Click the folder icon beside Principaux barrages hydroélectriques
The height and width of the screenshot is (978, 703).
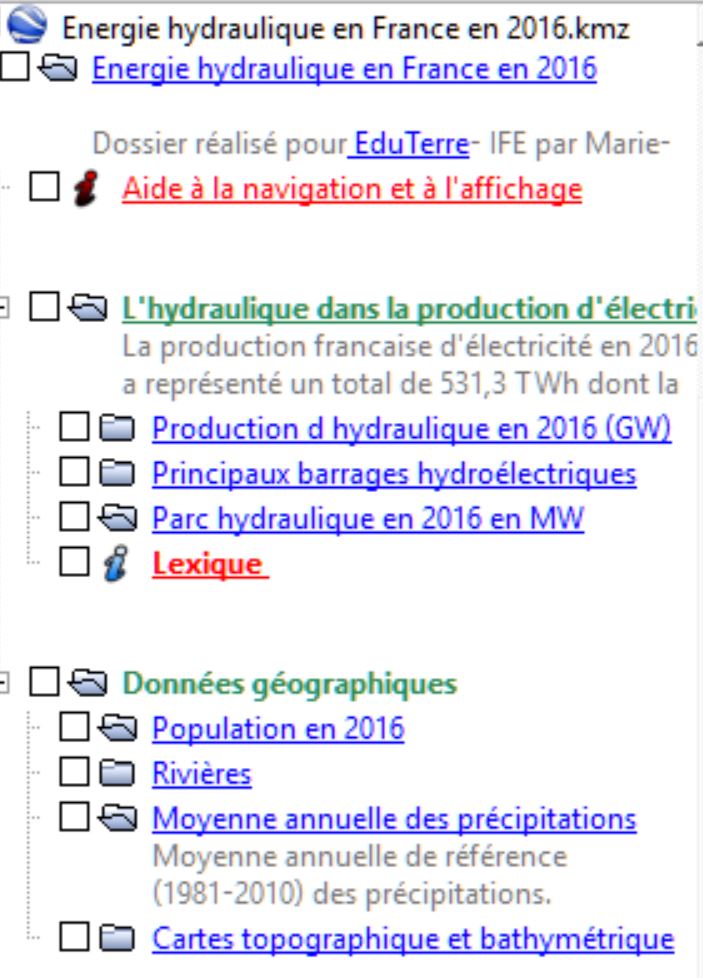pyautogui.click(x=119, y=473)
